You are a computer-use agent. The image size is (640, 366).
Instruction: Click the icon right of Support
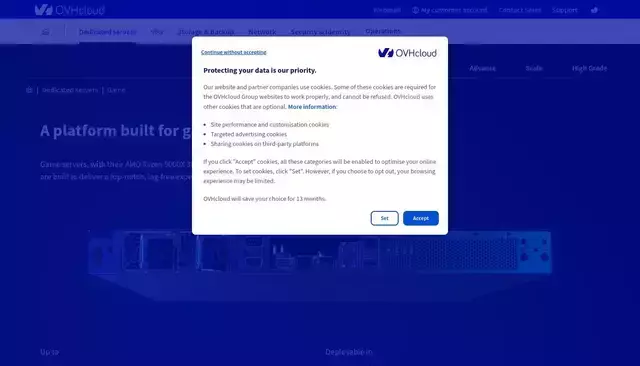coord(594,10)
